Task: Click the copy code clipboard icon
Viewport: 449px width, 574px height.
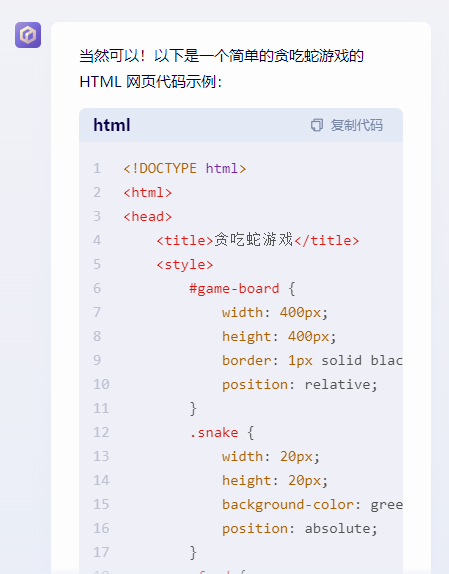Action: [317, 125]
